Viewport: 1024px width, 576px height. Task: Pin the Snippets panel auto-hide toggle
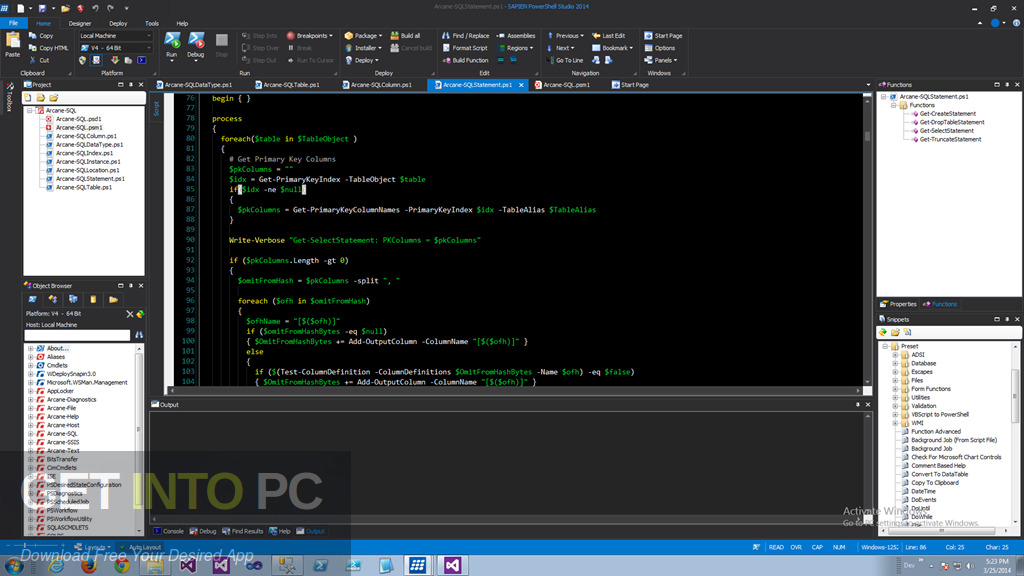(1007, 319)
